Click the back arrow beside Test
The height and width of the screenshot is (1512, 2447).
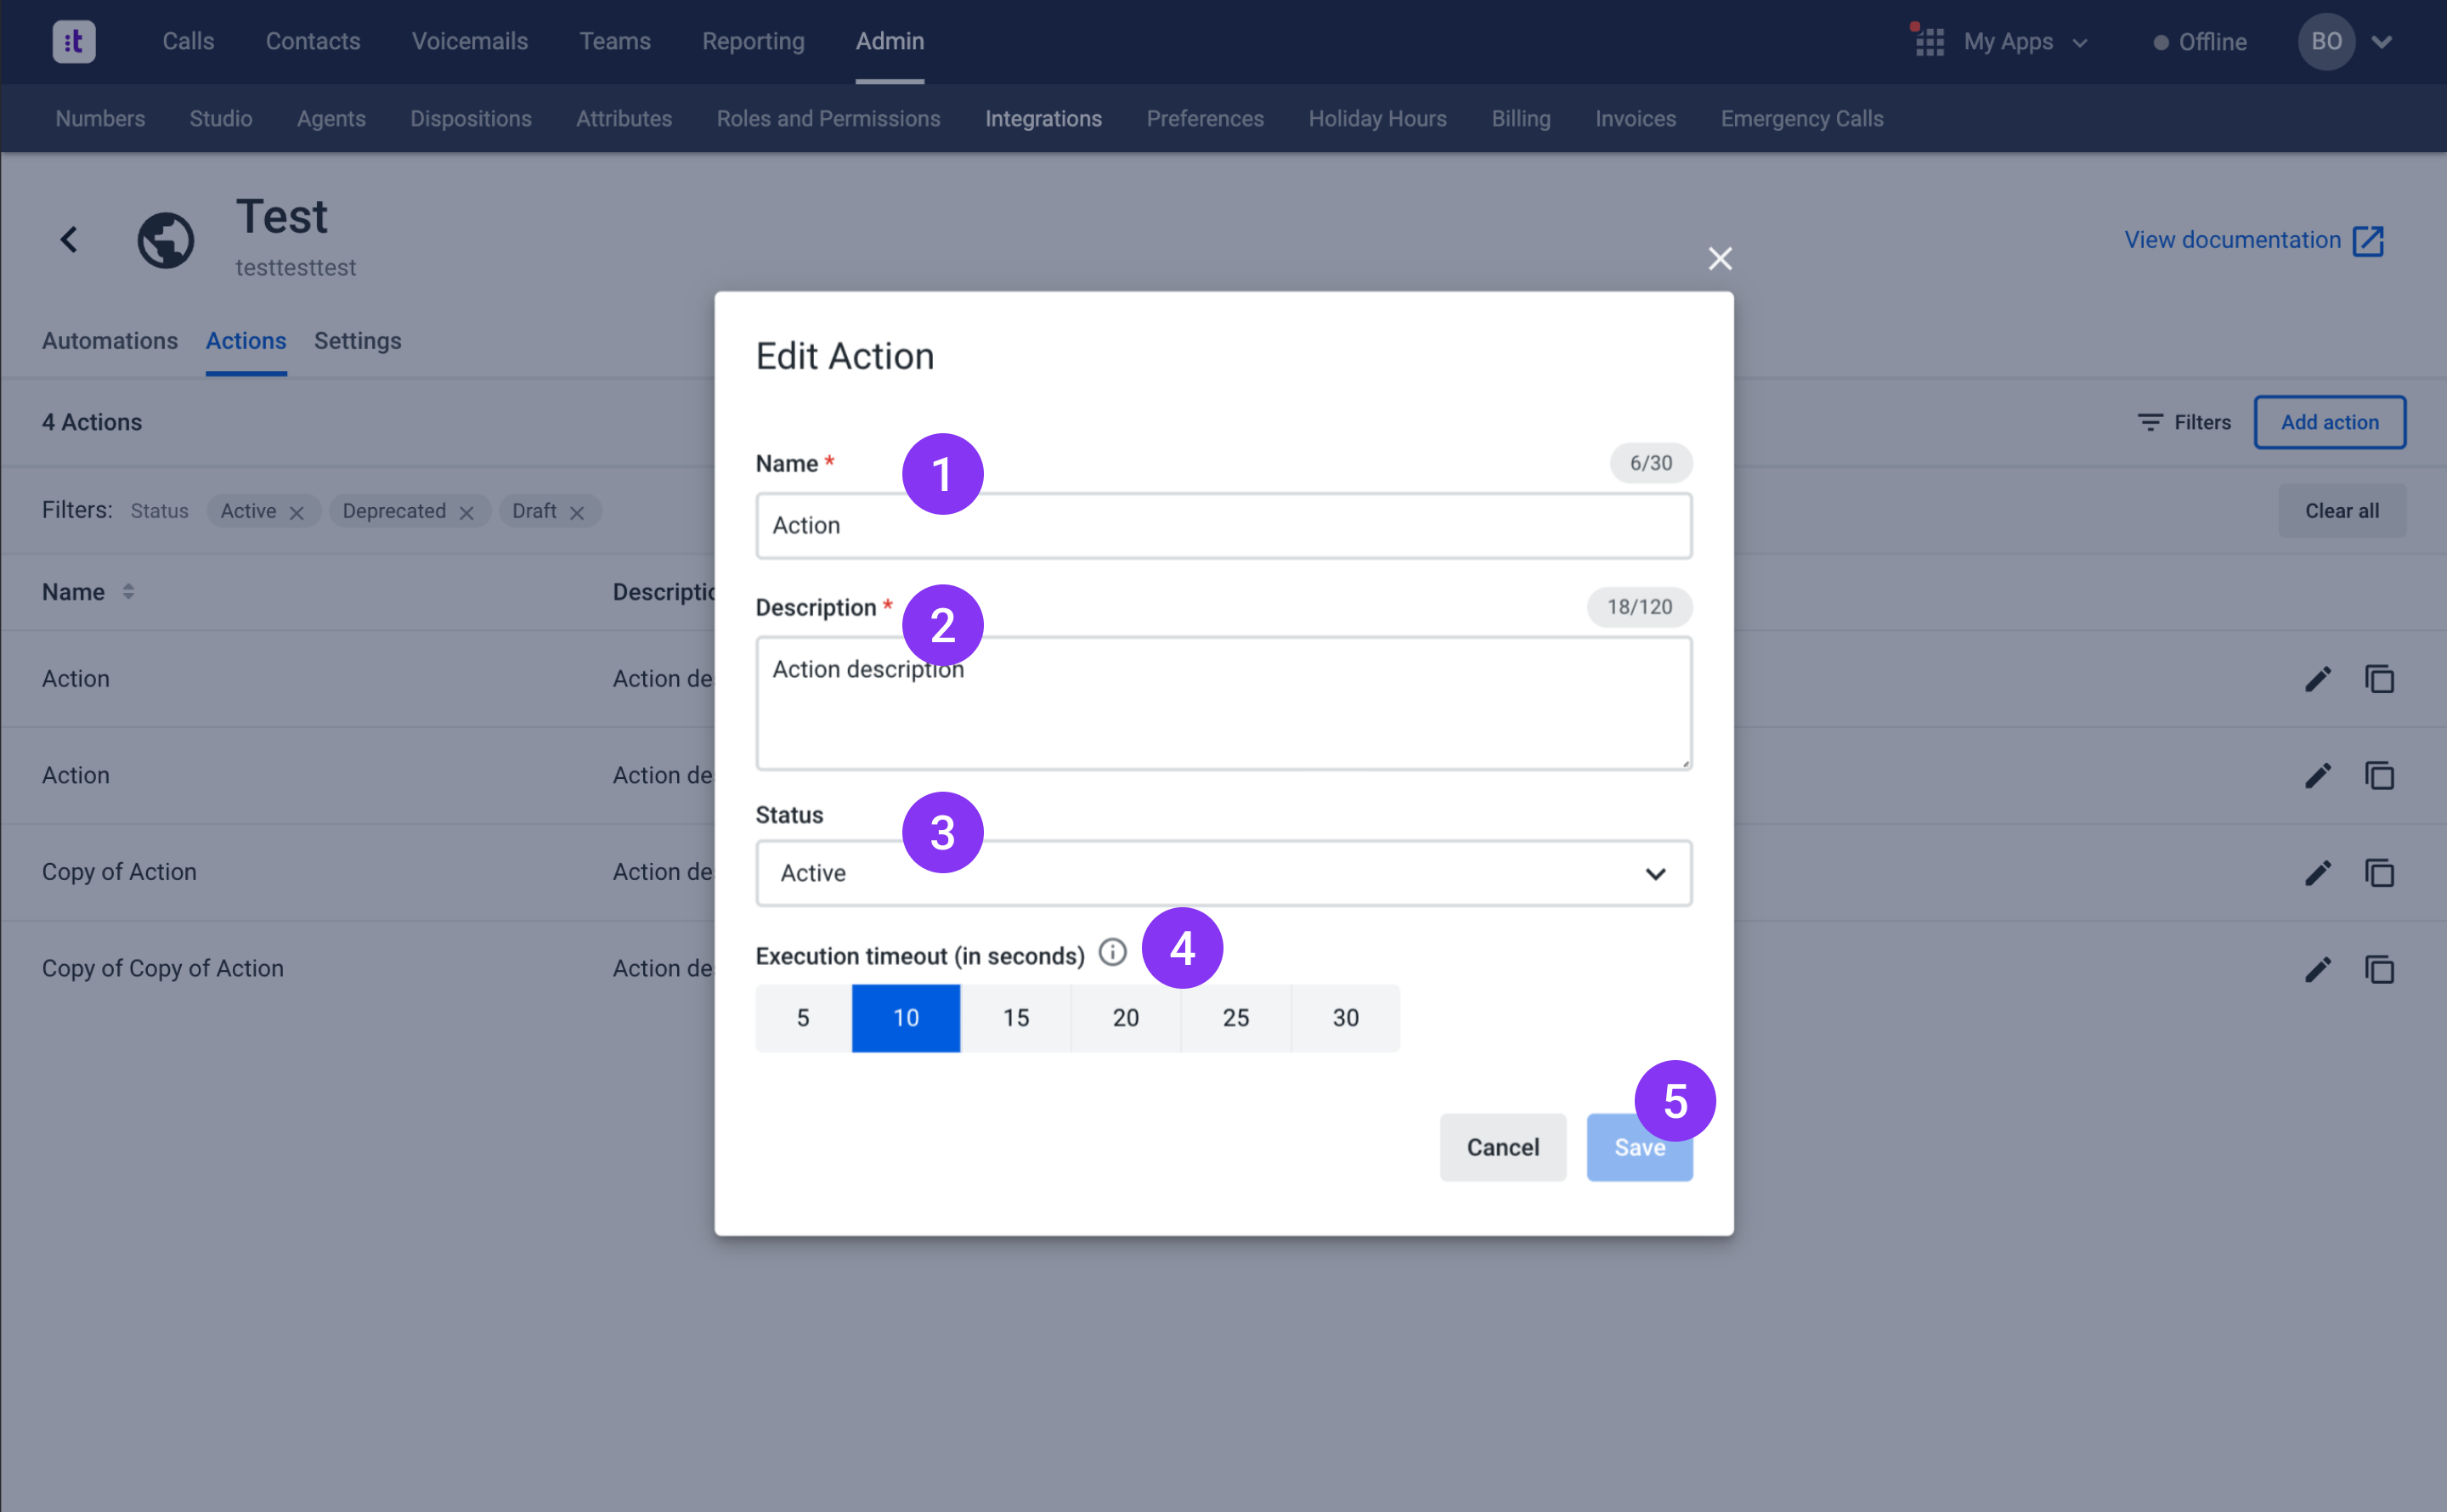click(69, 240)
